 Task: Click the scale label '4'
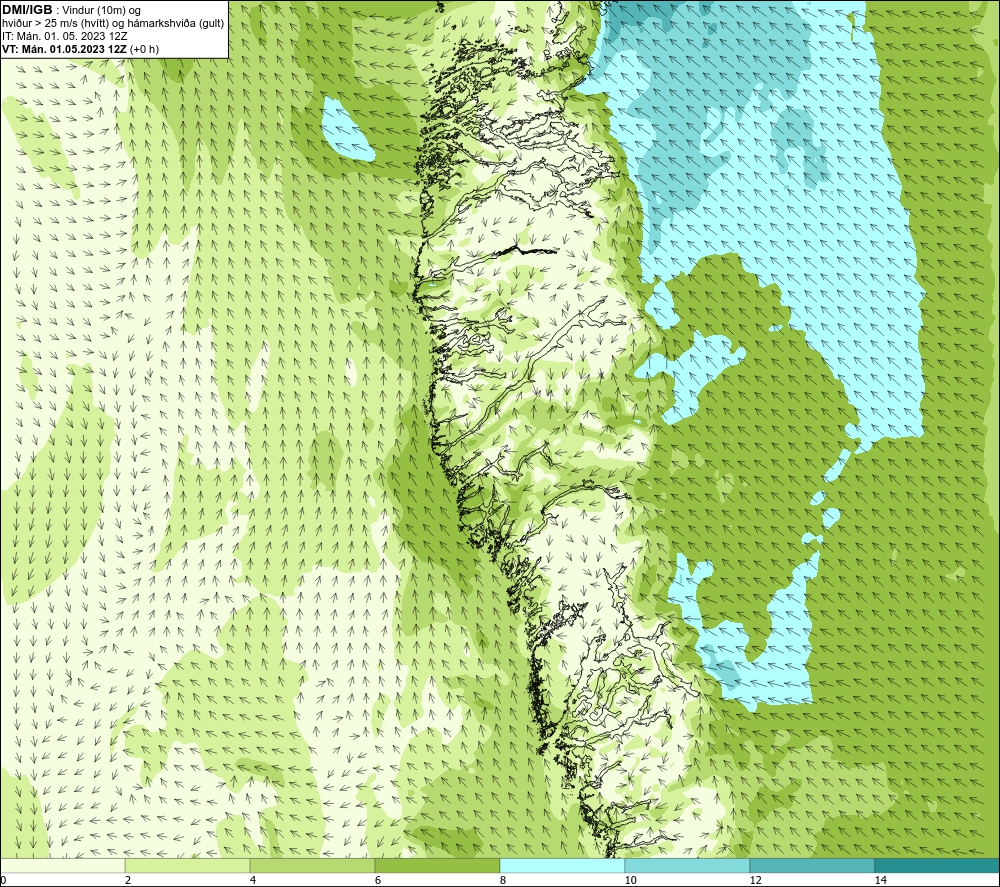pyautogui.click(x=253, y=880)
